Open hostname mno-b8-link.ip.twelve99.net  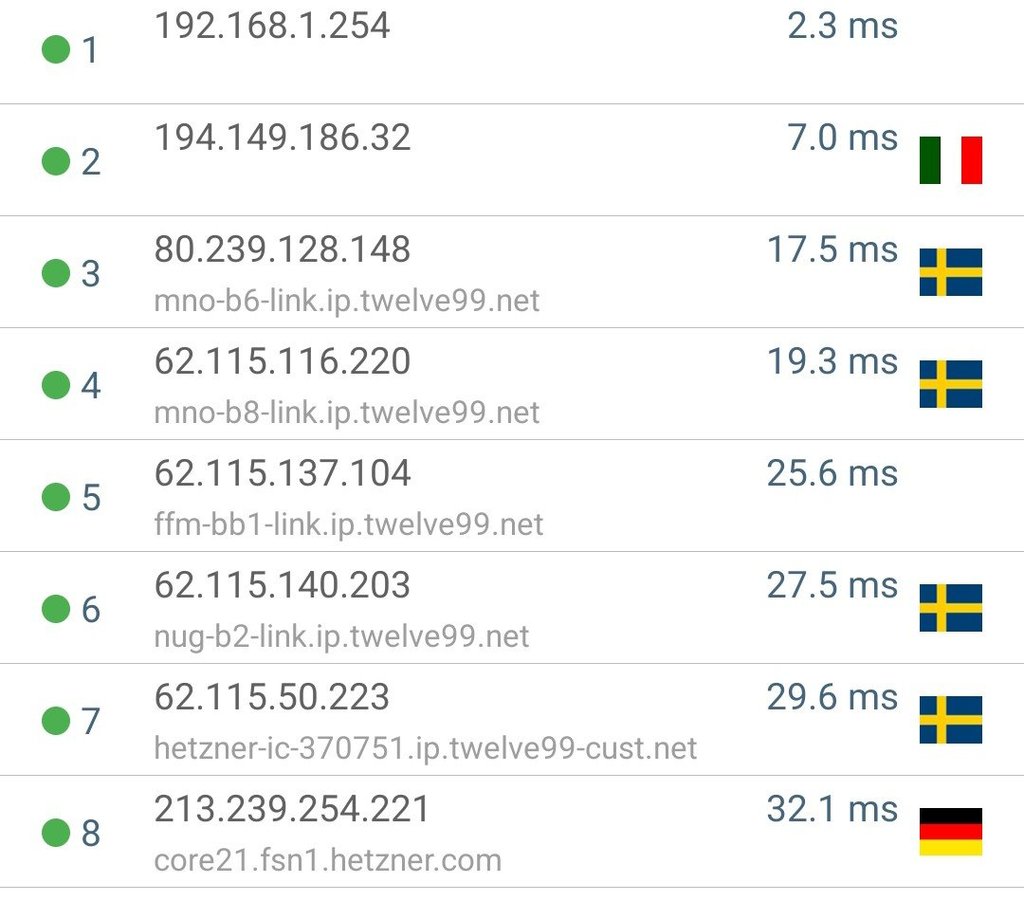(x=347, y=413)
